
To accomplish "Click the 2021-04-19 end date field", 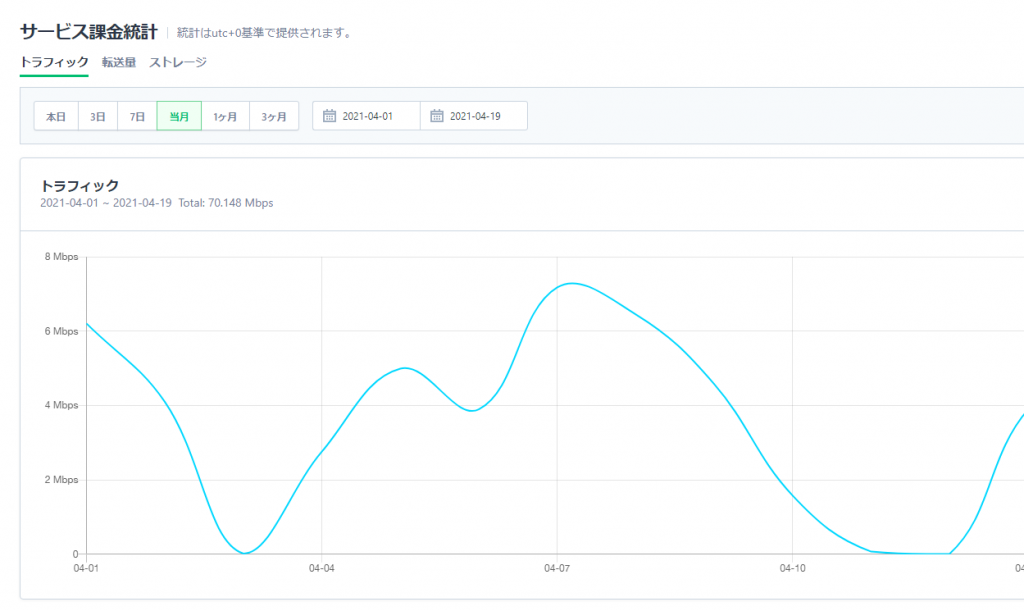I will pyautogui.click(x=475, y=116).
